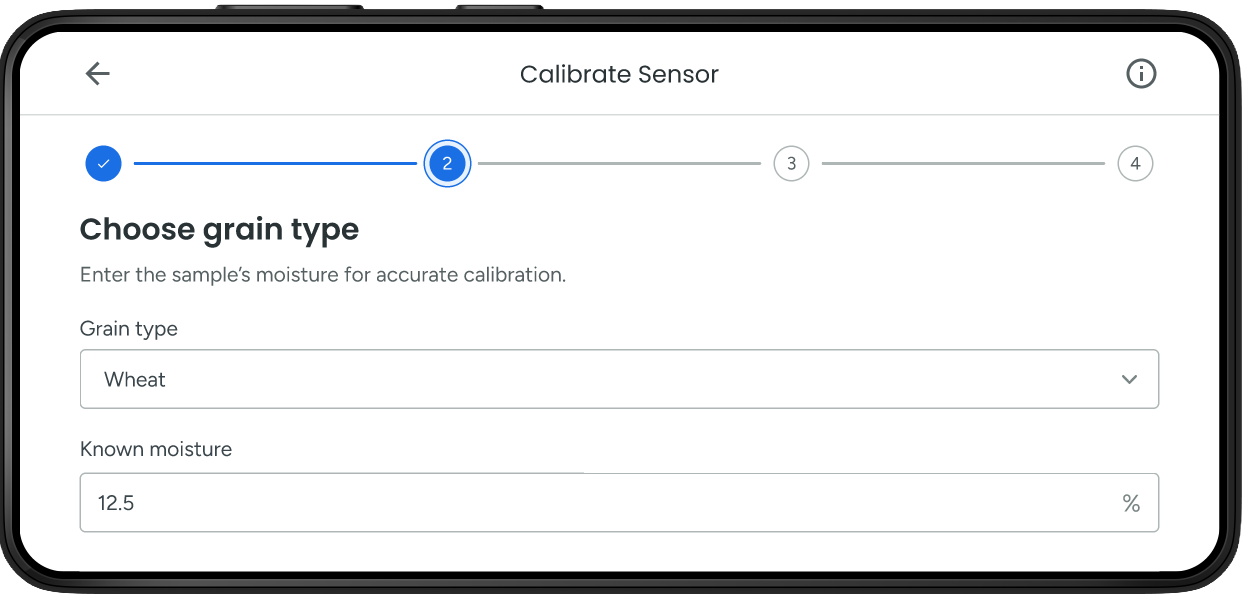Tap the back arrow icon
The height and width of the screenshot is (597, 1248).
coord(98,73)
